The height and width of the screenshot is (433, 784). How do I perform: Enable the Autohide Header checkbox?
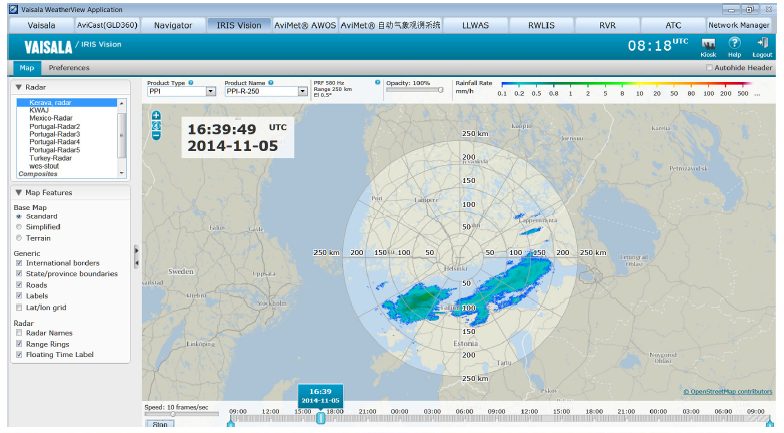(x=709, y=68)
